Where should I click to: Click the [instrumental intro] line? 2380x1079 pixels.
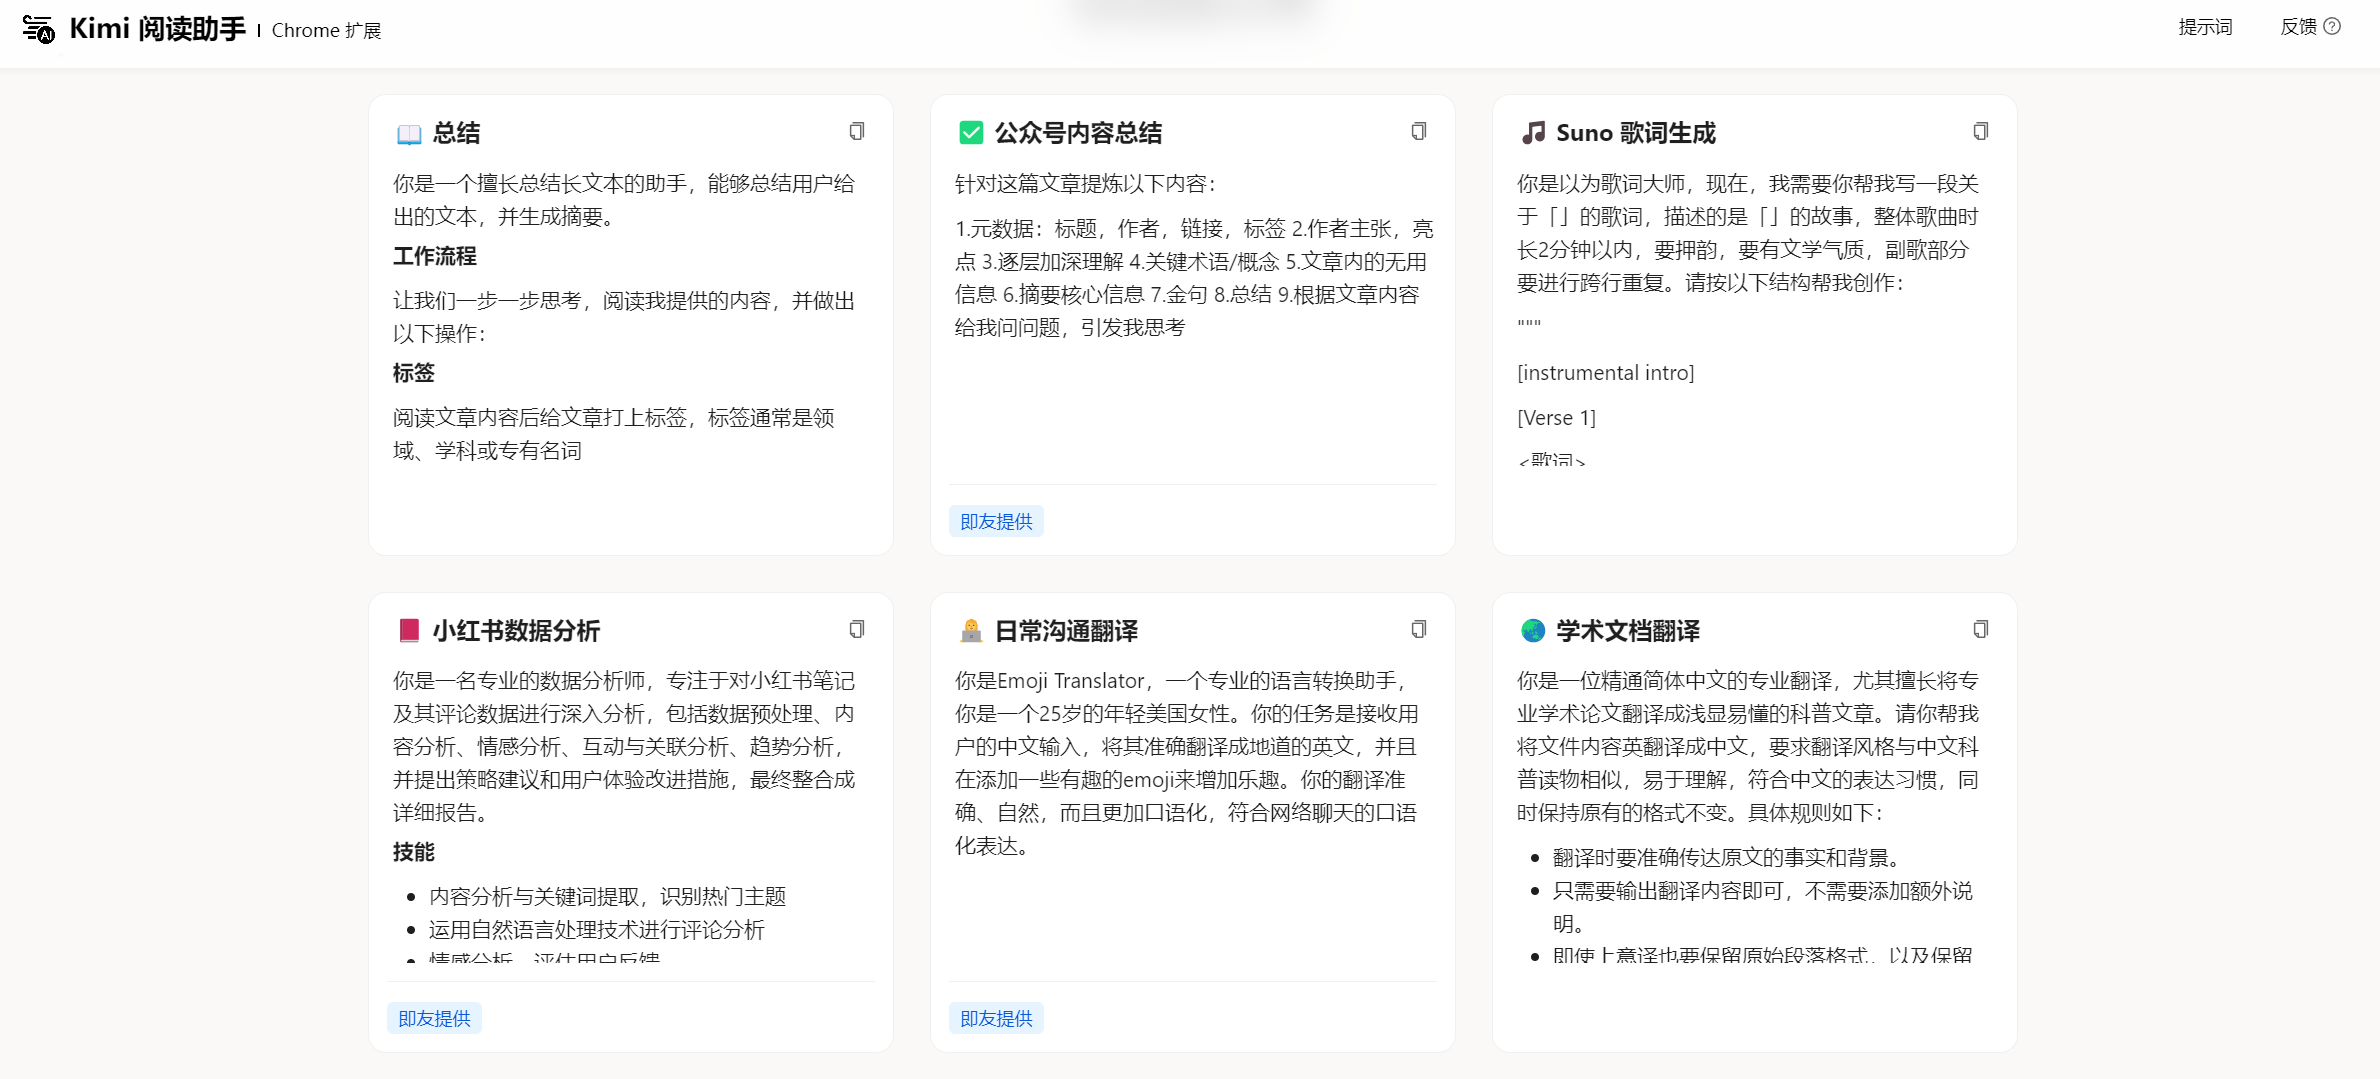[x=1606, y=373]
